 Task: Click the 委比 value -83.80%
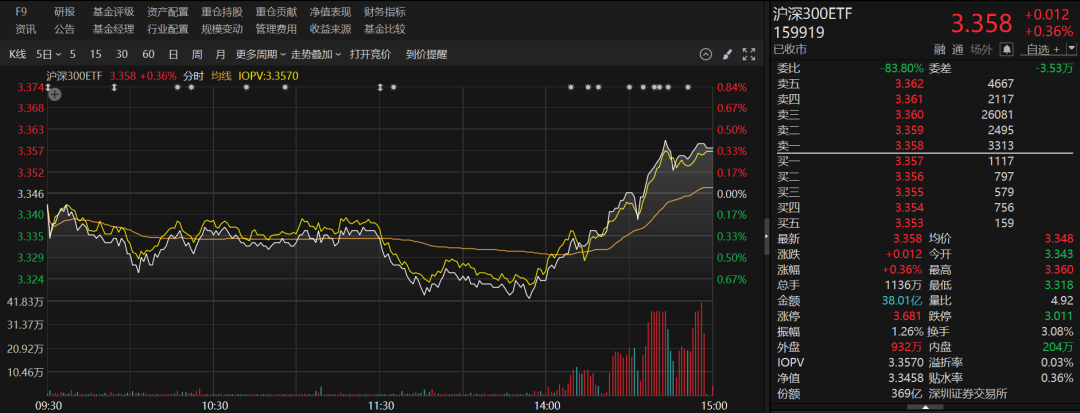coord(901,68)
